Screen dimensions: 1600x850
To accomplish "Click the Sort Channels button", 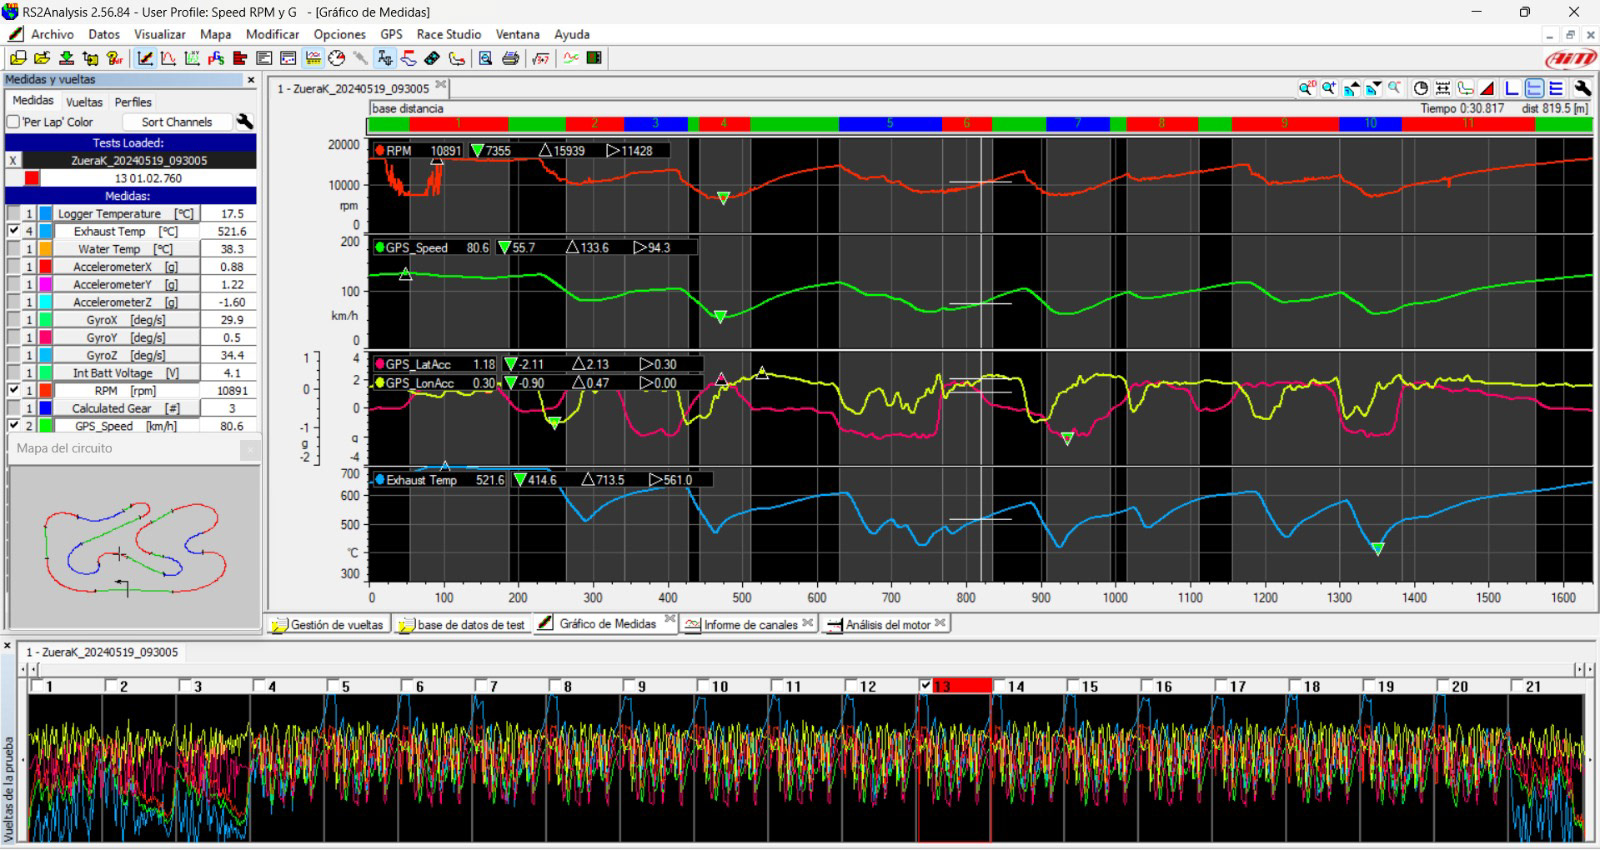I will 177,122.
